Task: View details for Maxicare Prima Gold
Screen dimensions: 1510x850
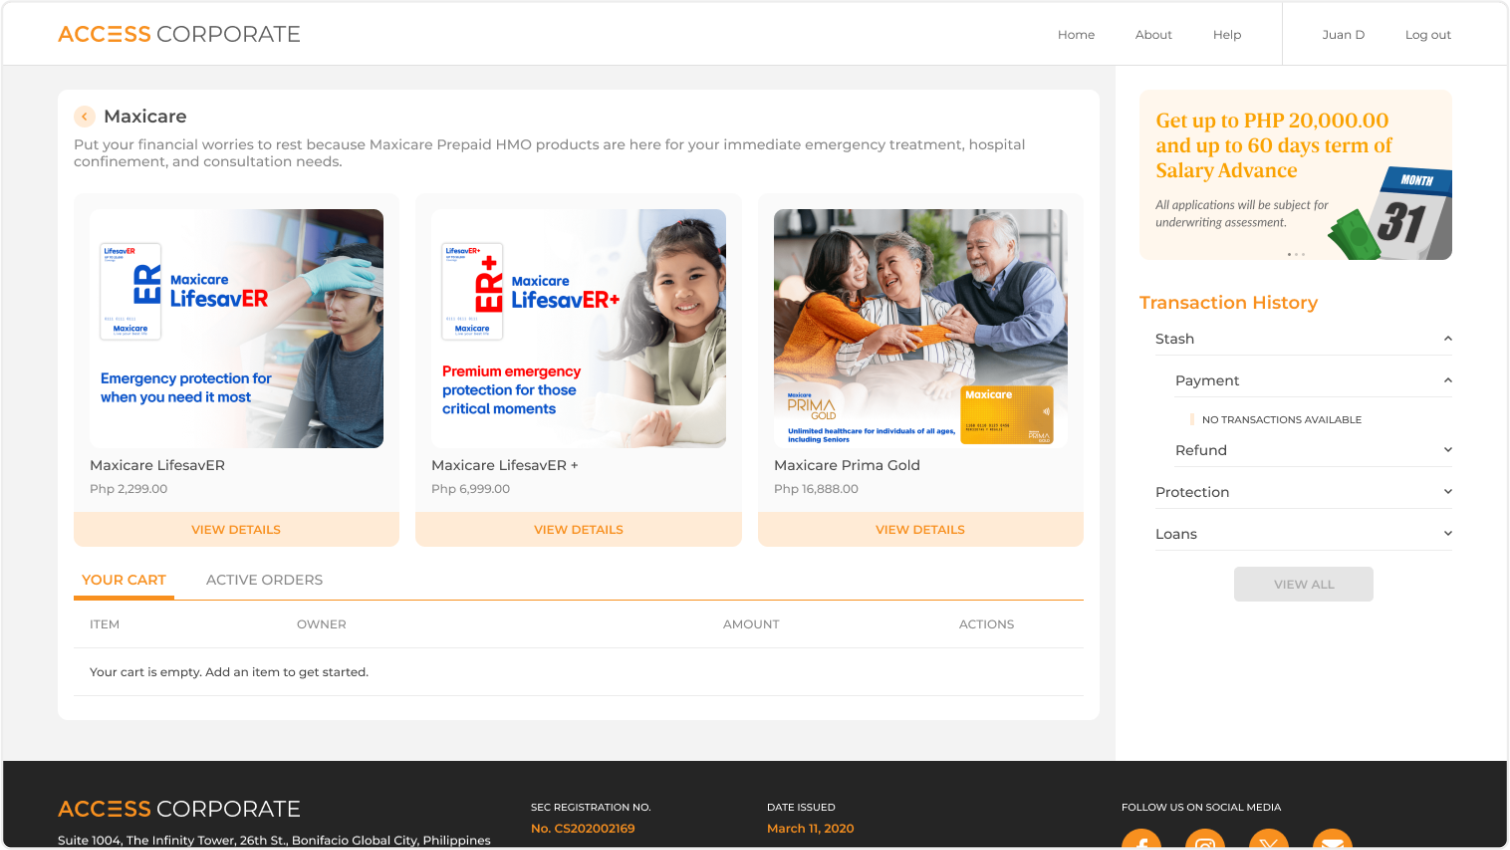Action: 920,530
